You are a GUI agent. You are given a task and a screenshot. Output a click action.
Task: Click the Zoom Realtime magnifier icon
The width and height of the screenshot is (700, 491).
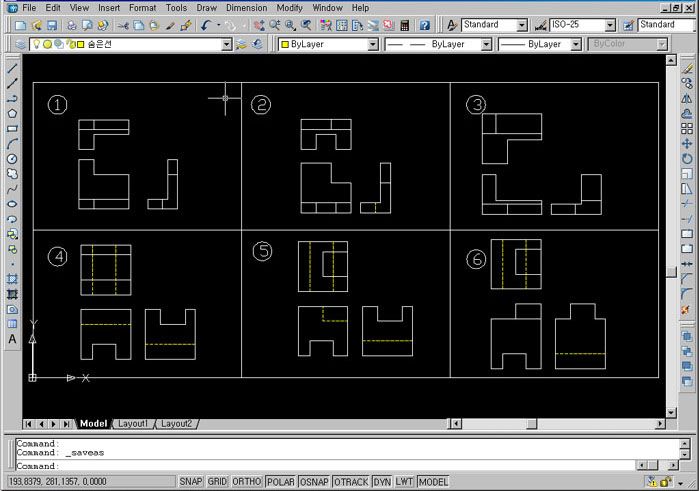(x=275, y=25)
